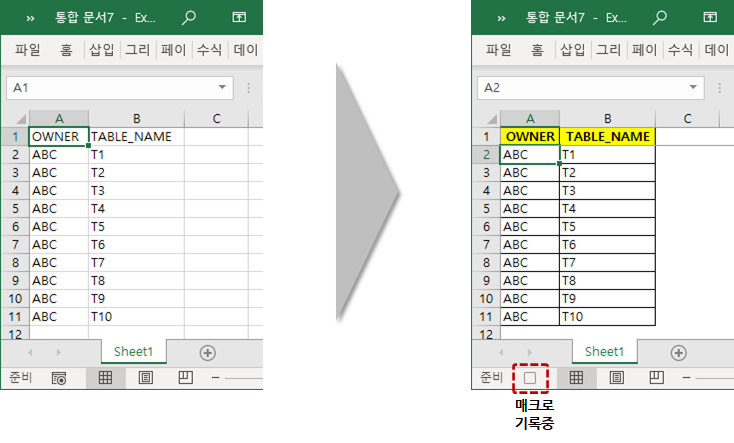Open the Name Box dropdown showing A1
Screen dimensions: 734x443
click(222, 87)
